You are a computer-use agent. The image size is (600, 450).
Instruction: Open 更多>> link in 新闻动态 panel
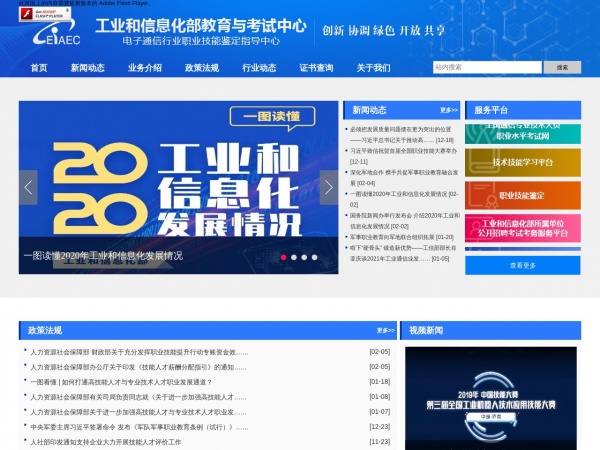tap(449, 110)
